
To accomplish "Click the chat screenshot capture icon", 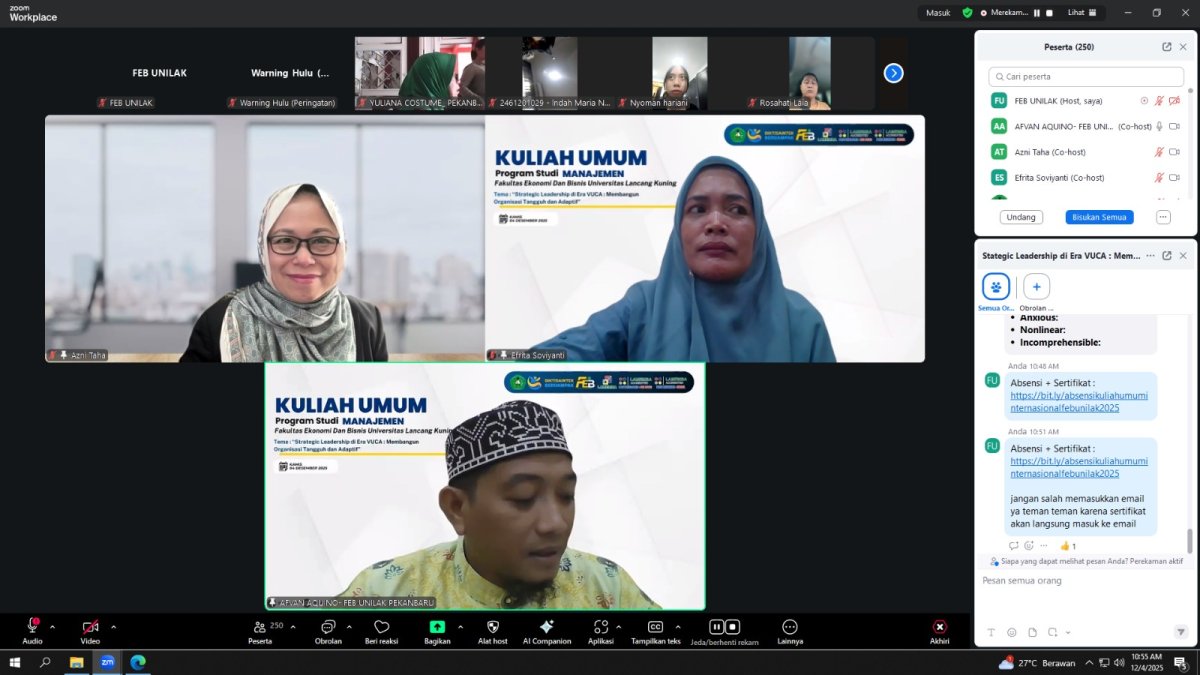I will [1052, 632].
